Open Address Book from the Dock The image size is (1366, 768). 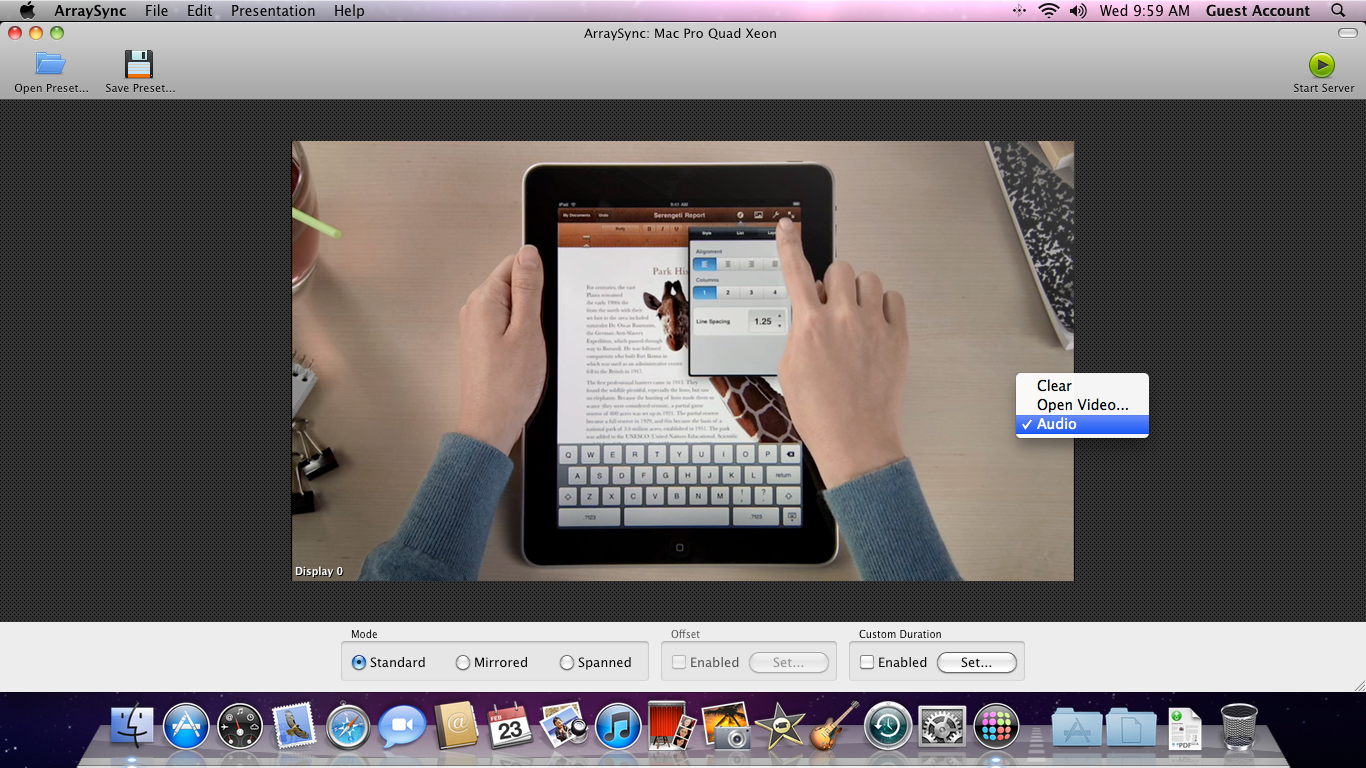tap(457, 726)
